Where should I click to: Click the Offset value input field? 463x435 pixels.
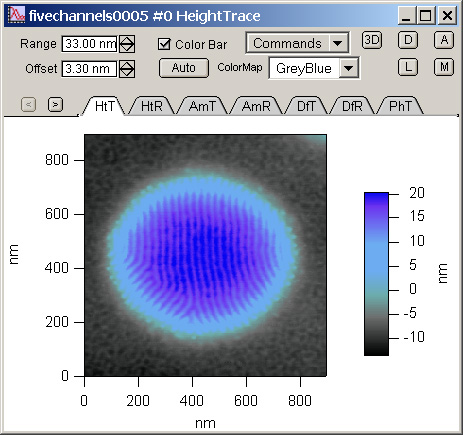tap(89, 69)
